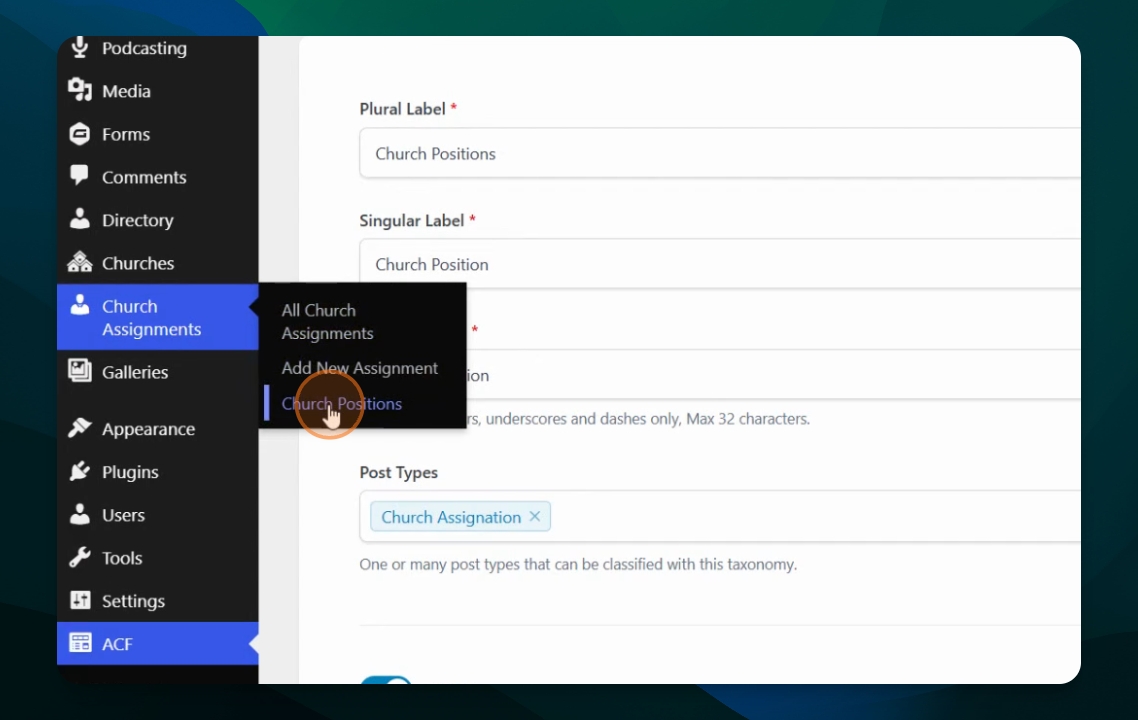Click the Podcasting microphone icon

click(x=80, y=47)
